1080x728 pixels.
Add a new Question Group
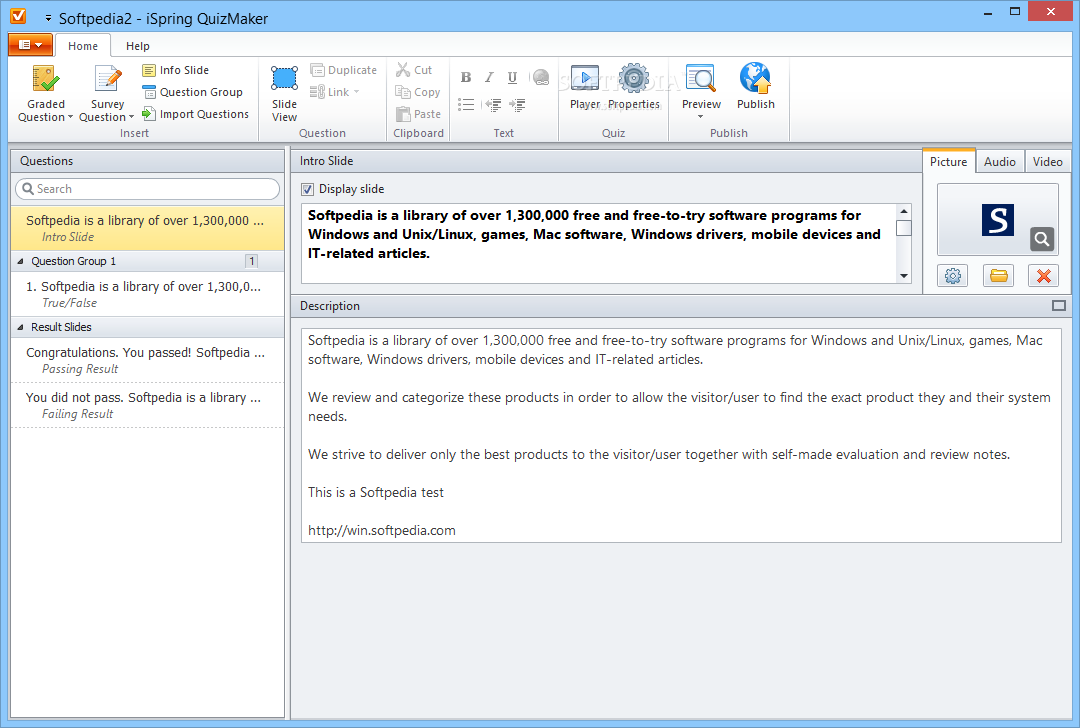[192, 92]
